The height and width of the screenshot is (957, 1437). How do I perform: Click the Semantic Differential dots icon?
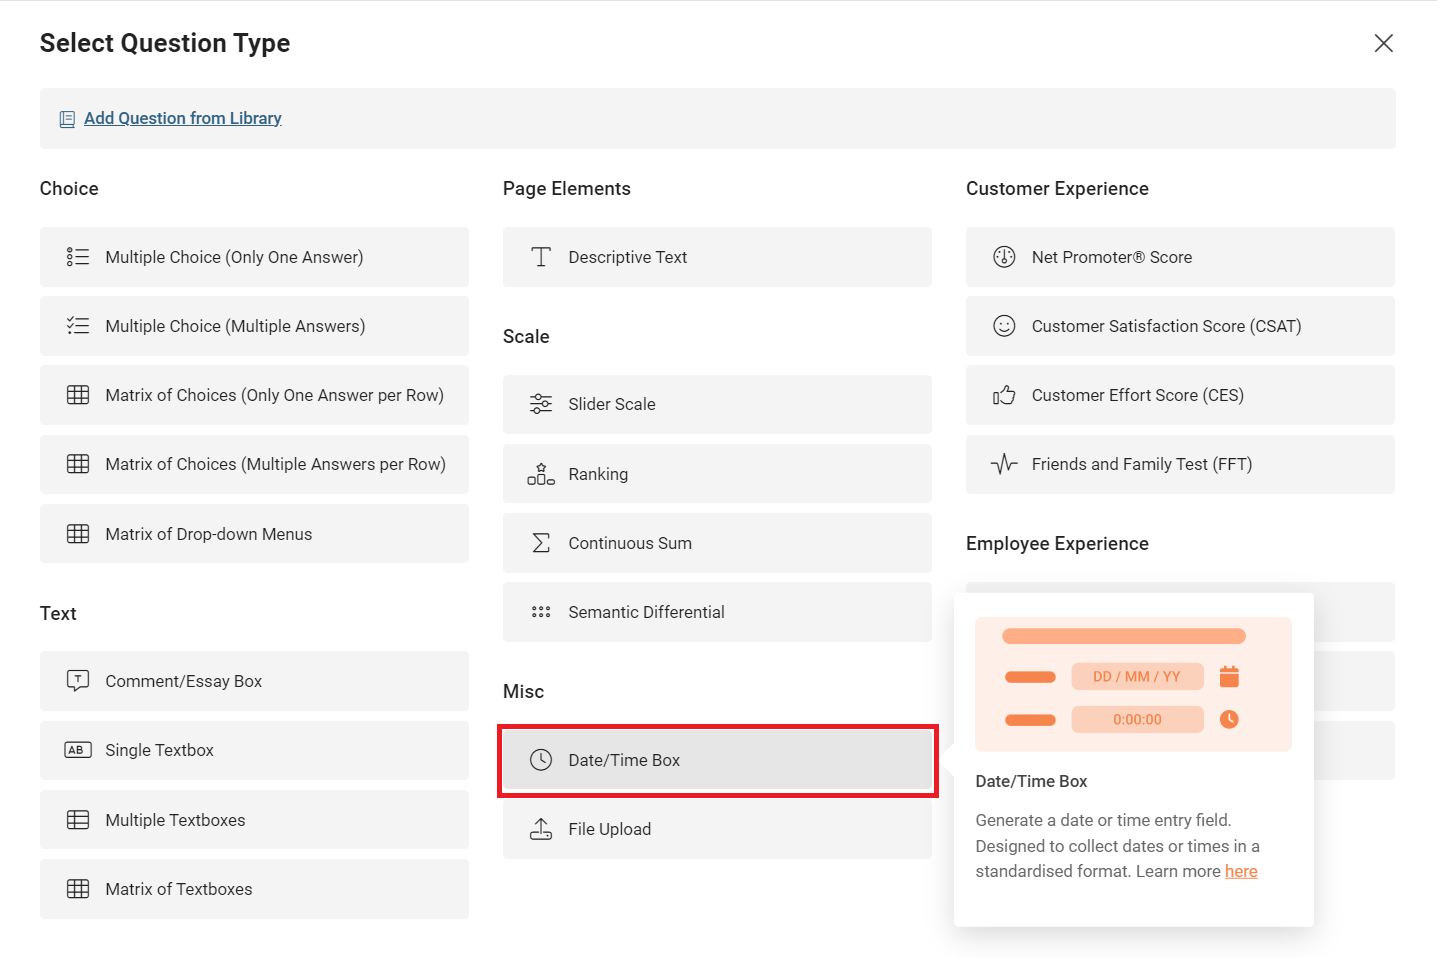coord(541,612)
